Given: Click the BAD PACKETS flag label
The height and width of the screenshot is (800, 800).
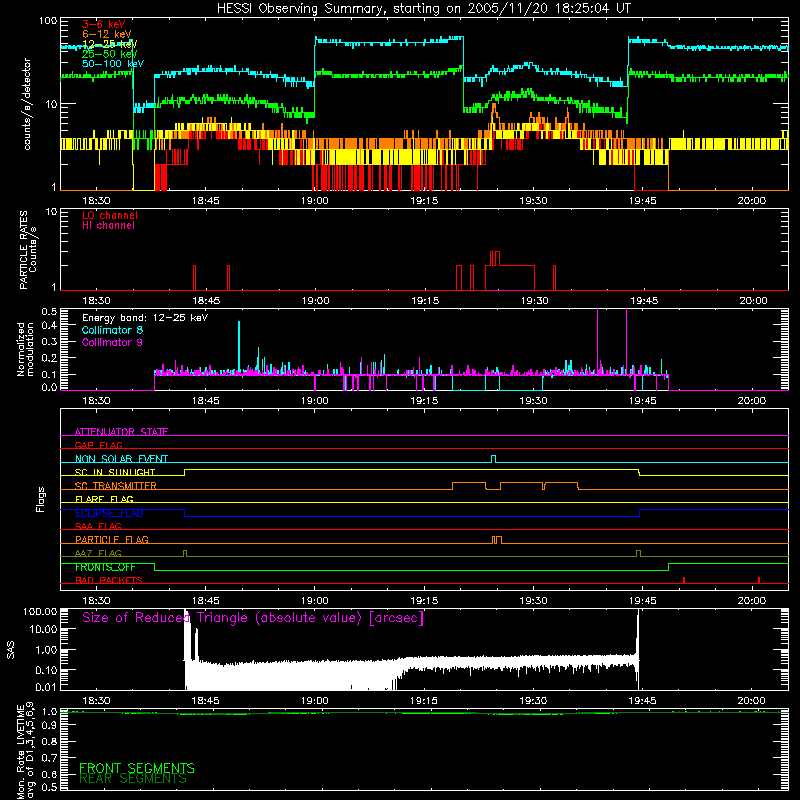Looking at the screenshot, I should tap(109, 580).
